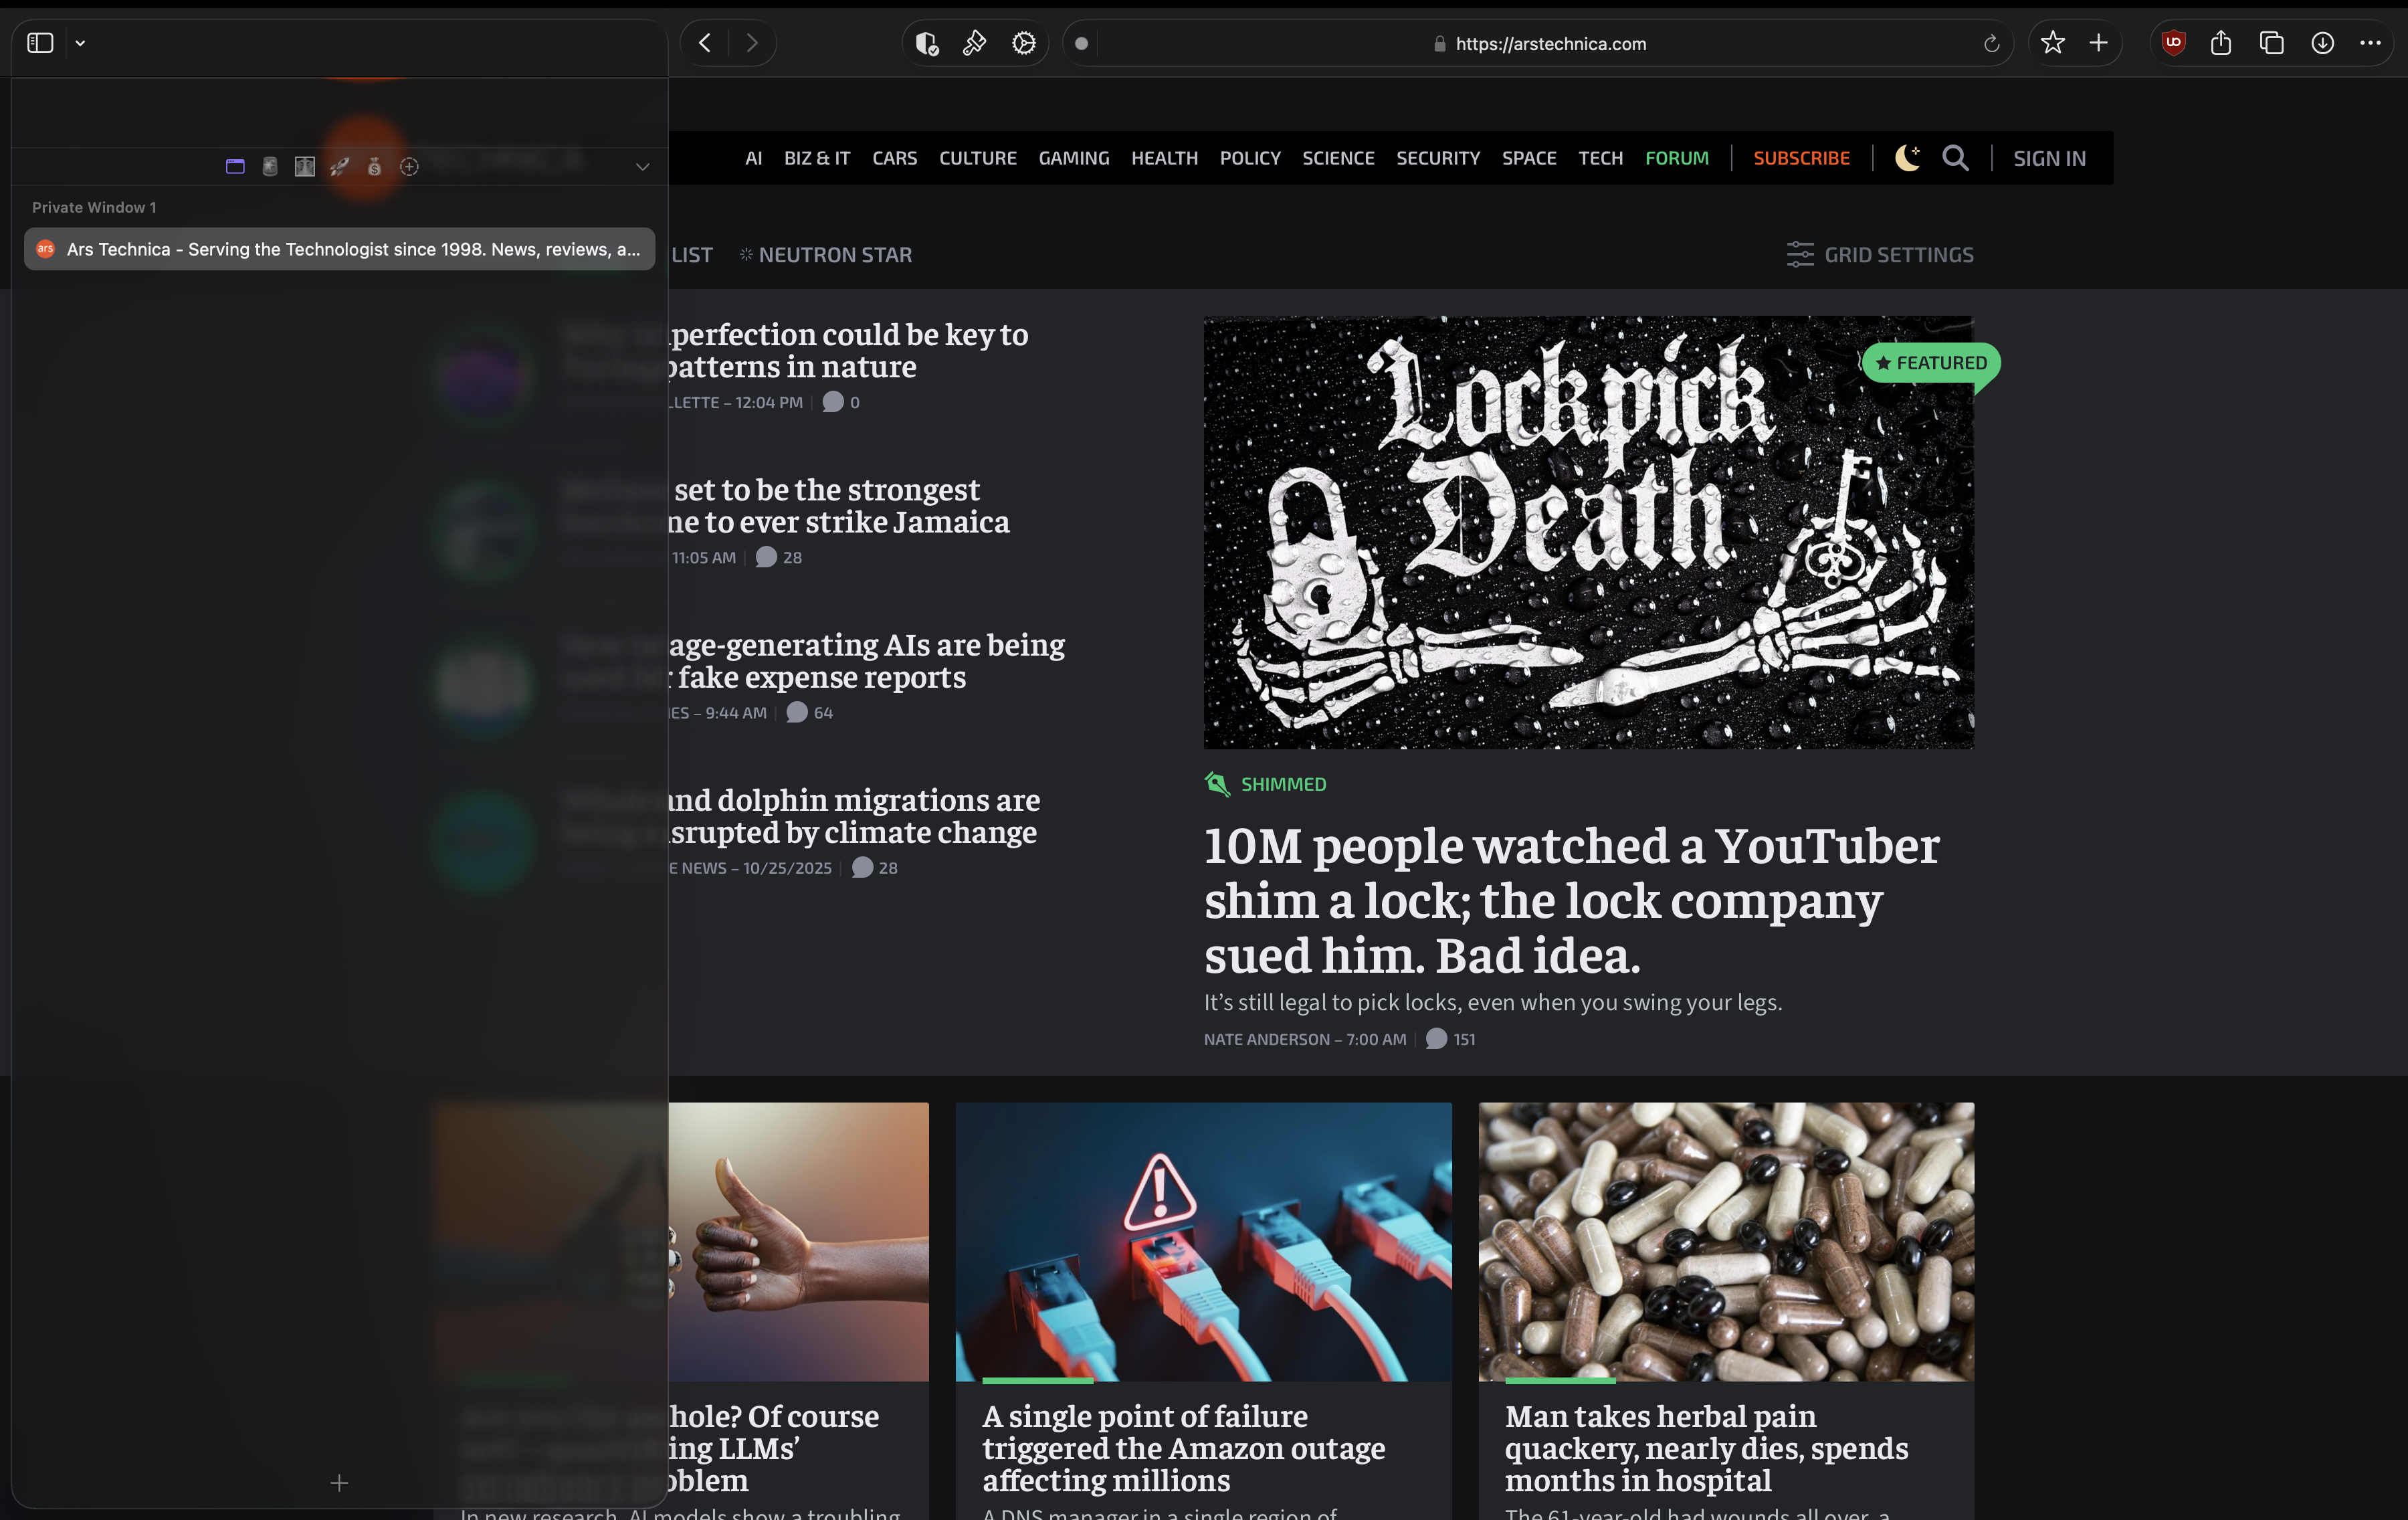
Task: Click the add new space icon
Action: click(409, 167)
